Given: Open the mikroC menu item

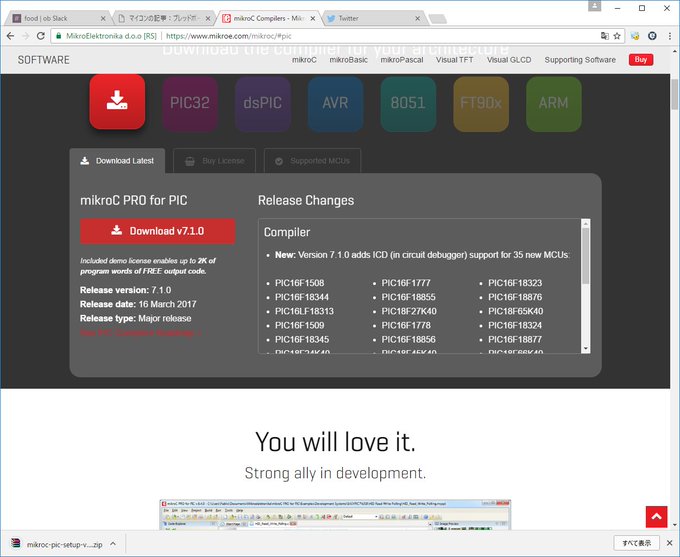Looking at the screenshot, I should 304,60.
